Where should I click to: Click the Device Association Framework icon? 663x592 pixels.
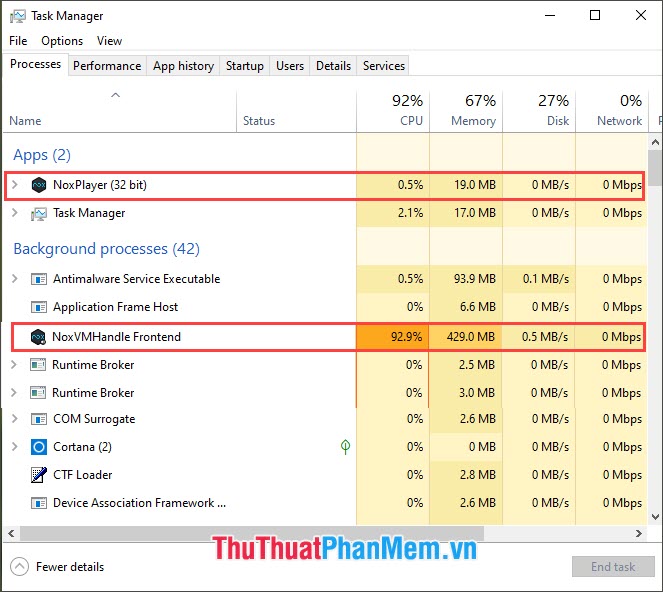39,503
